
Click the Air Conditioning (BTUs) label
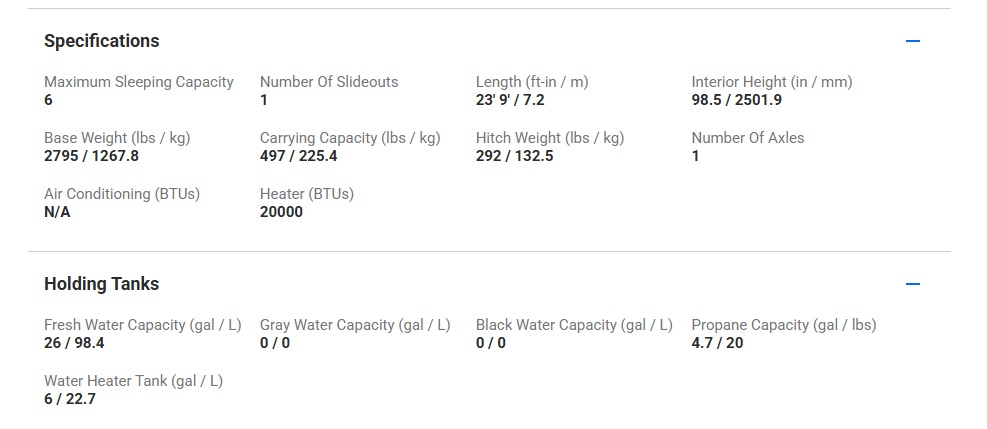(122, 194)
